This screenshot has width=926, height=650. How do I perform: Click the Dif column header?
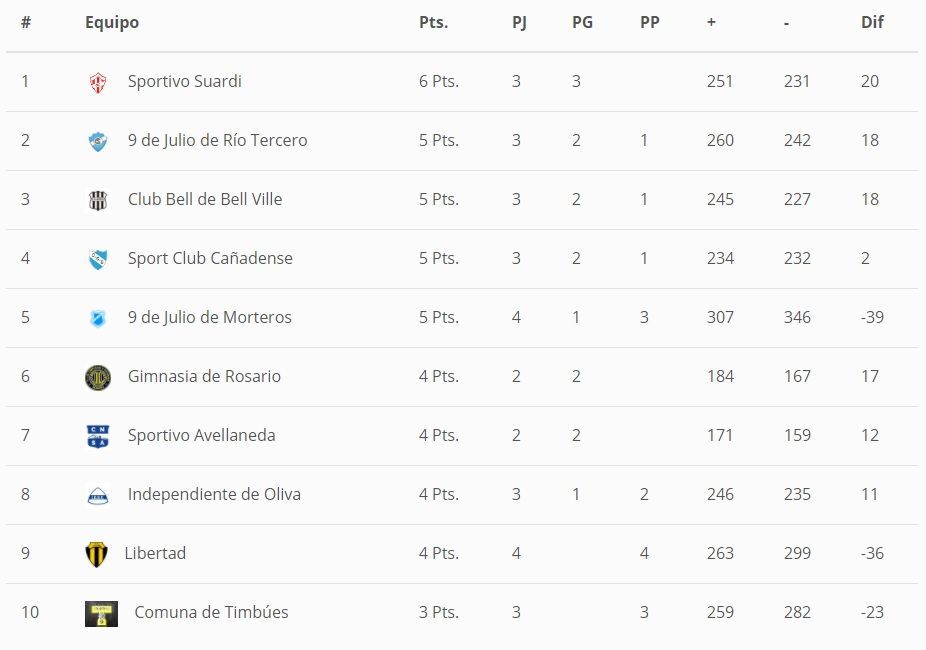(872, 22)
